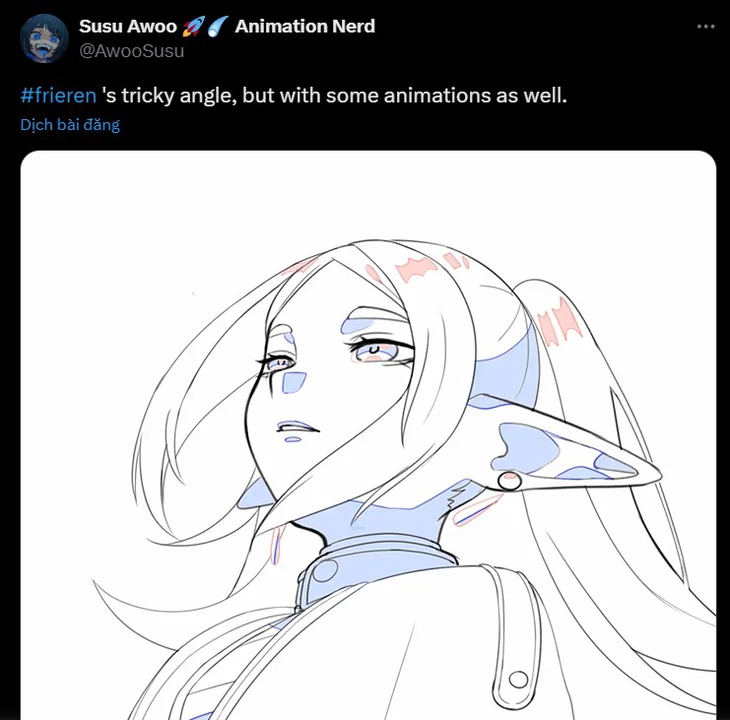Click the pink highlight marks on the ponytail

coord(558,322)
